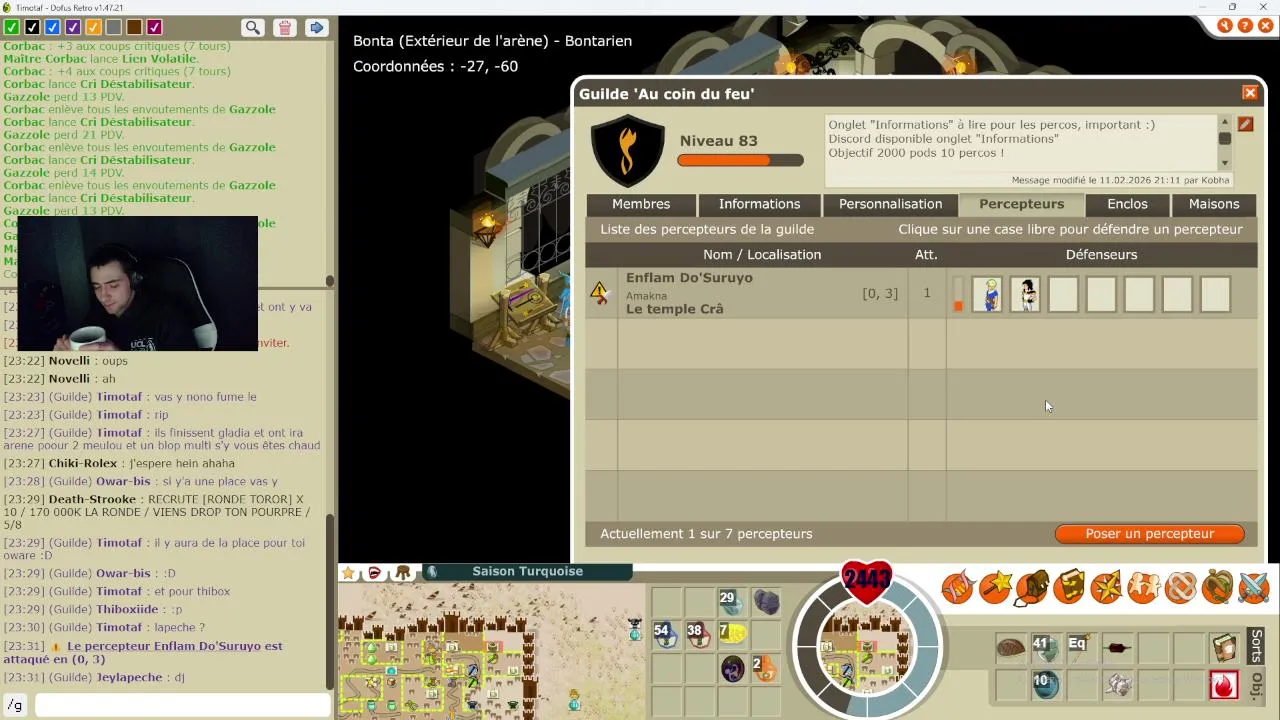Switch to the Obj. side tab
The image size is (1280, 720).
[x=1257, y=684]
